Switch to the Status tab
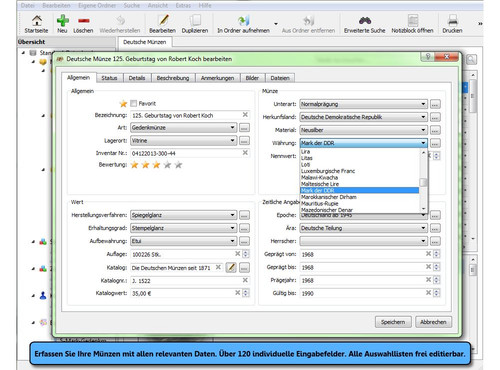This screenshot has height=370, width=500. [109, 78]
